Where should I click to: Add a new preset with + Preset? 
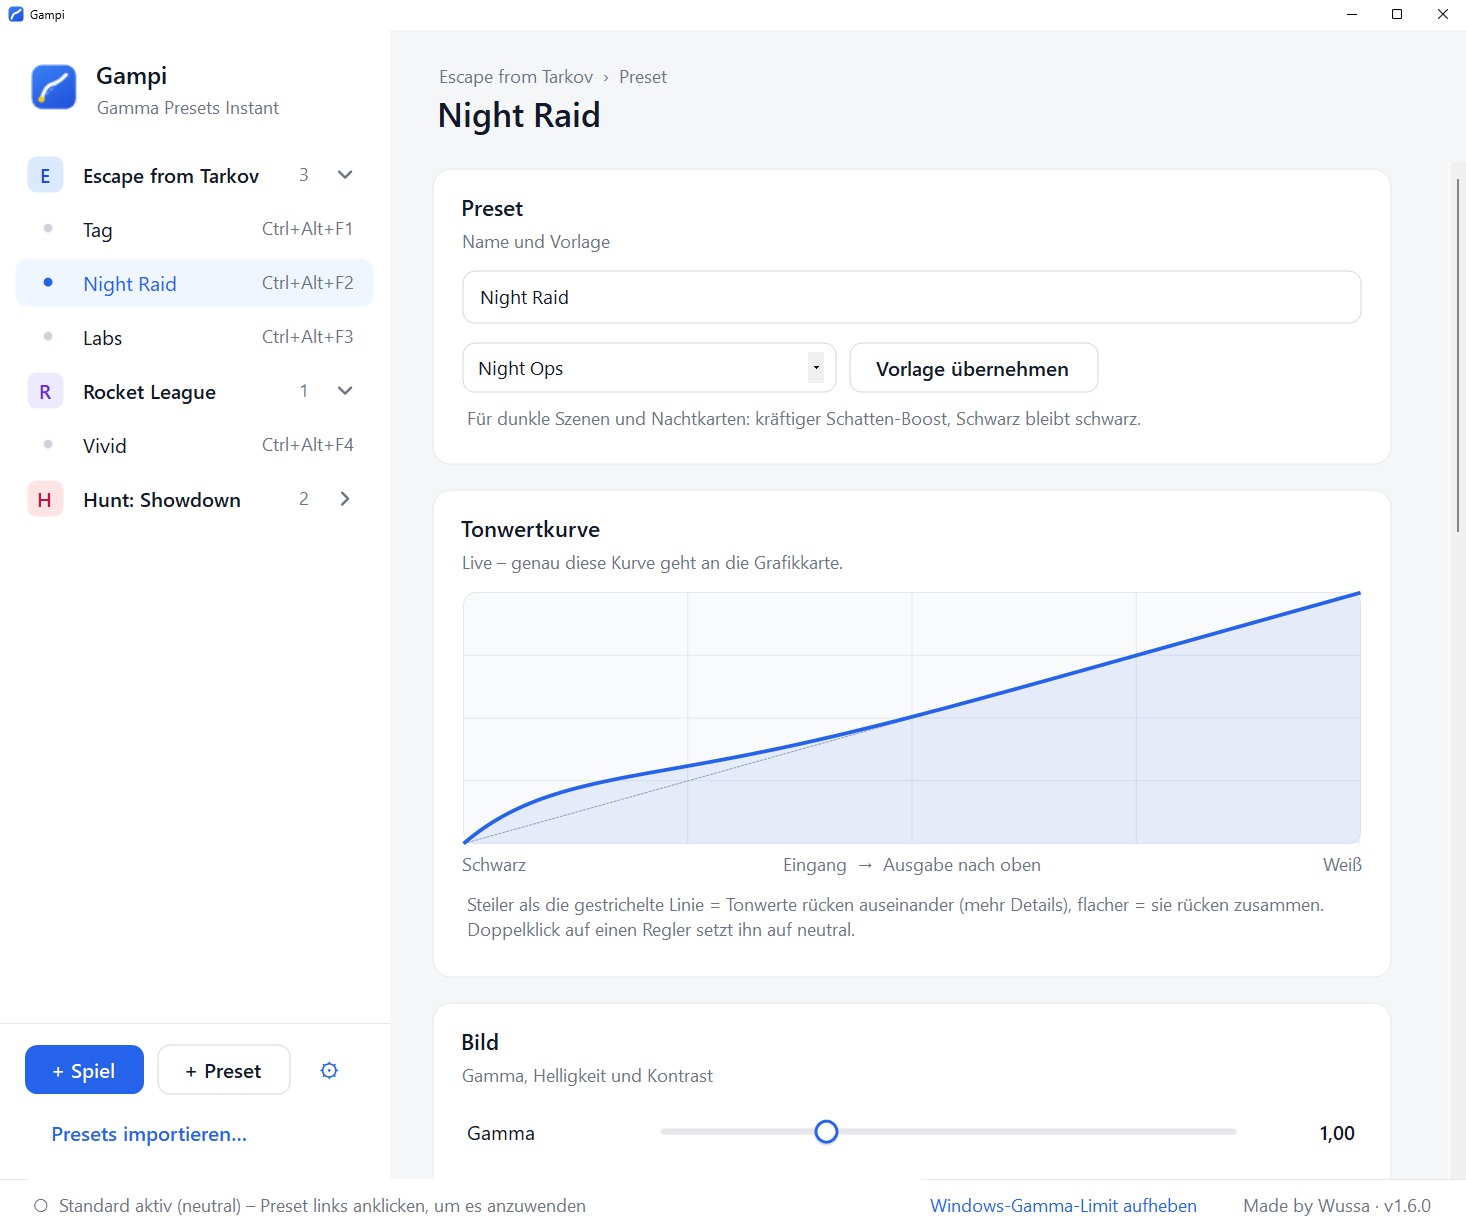click(224, 1070)
